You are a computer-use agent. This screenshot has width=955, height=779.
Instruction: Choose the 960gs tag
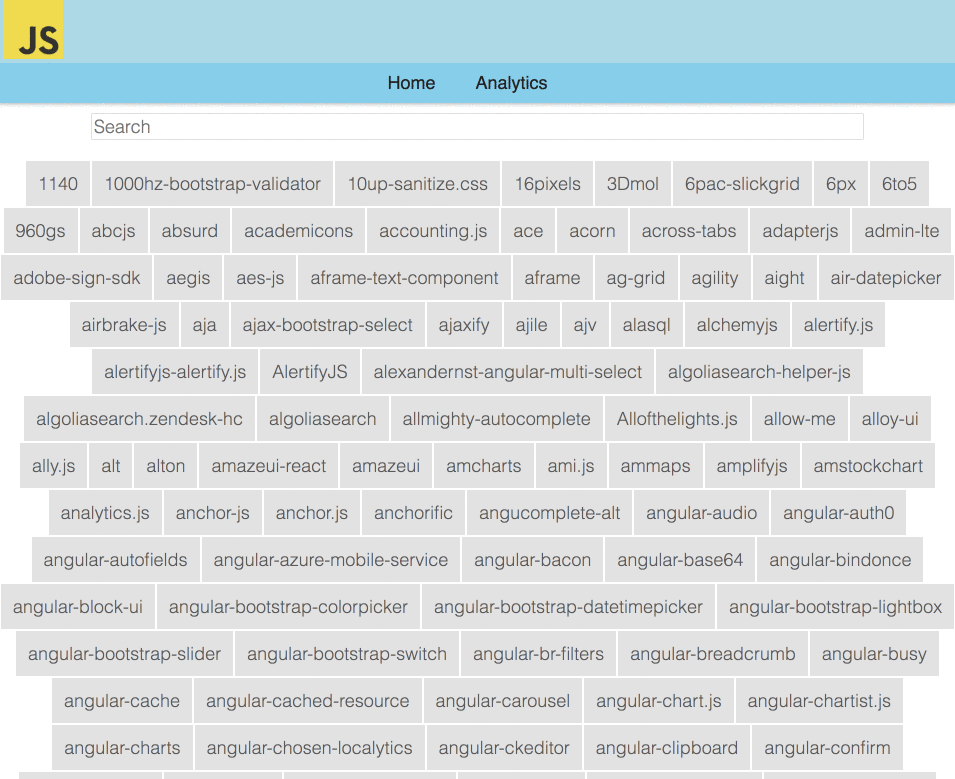point(40,231)
